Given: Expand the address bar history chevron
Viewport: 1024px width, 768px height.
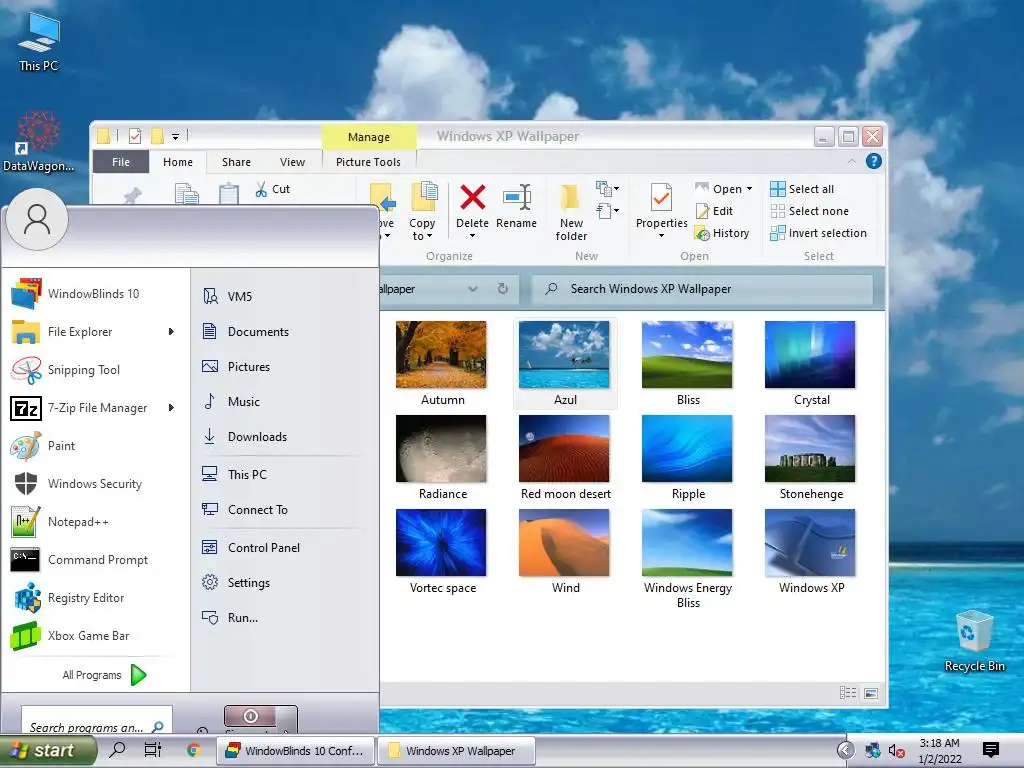Looking at the screenshot, I should (x=473, y=289).
